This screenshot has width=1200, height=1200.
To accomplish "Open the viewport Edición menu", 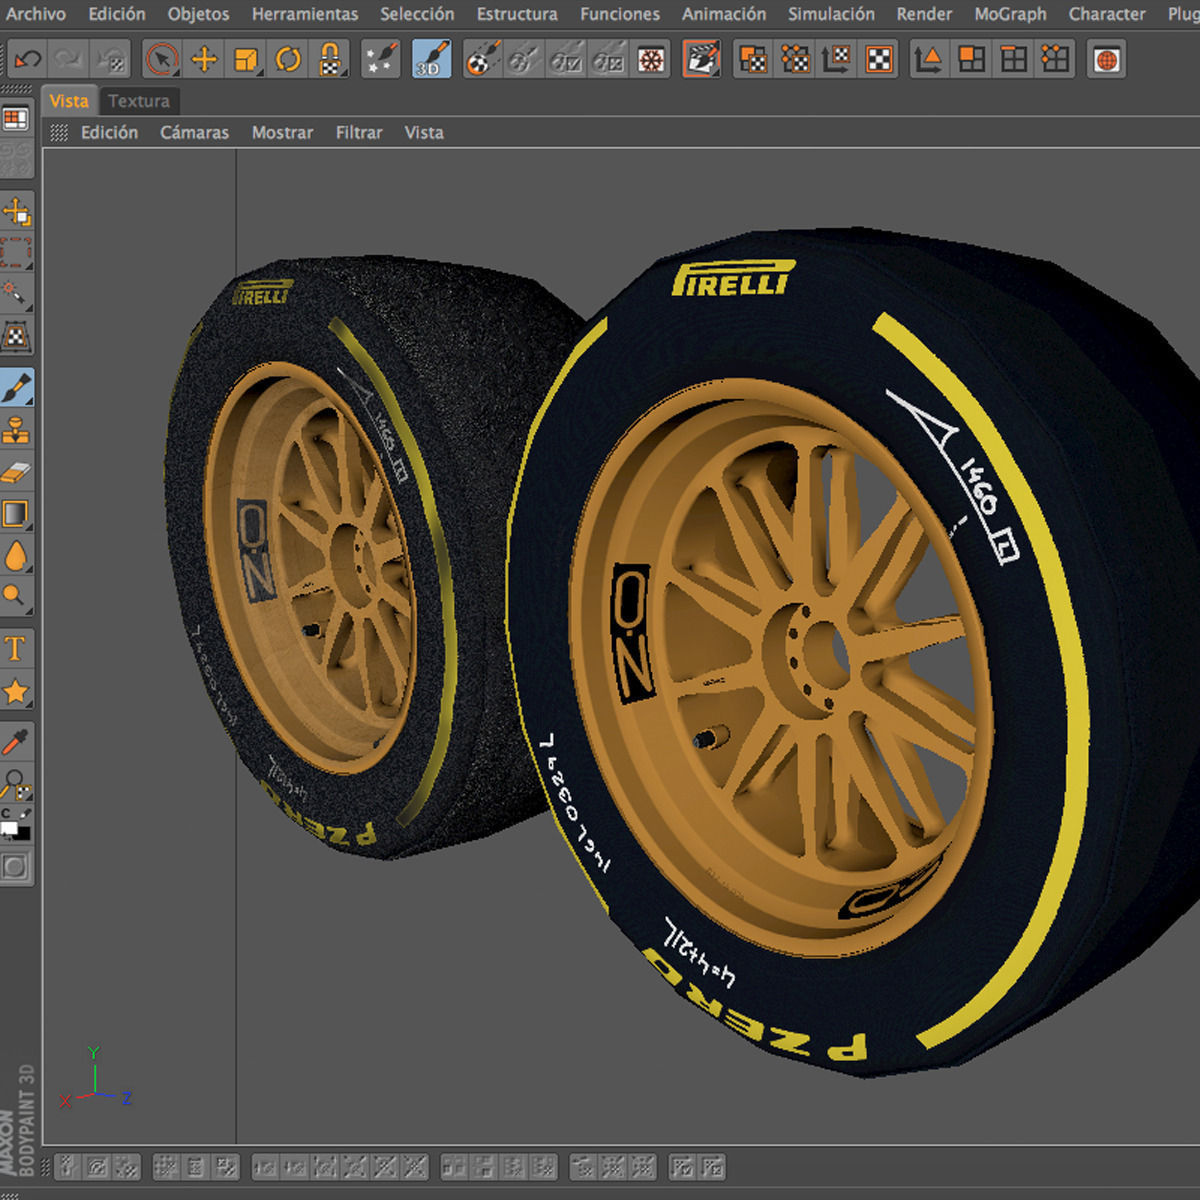I will pyautogui.click(x=109, y=132).
